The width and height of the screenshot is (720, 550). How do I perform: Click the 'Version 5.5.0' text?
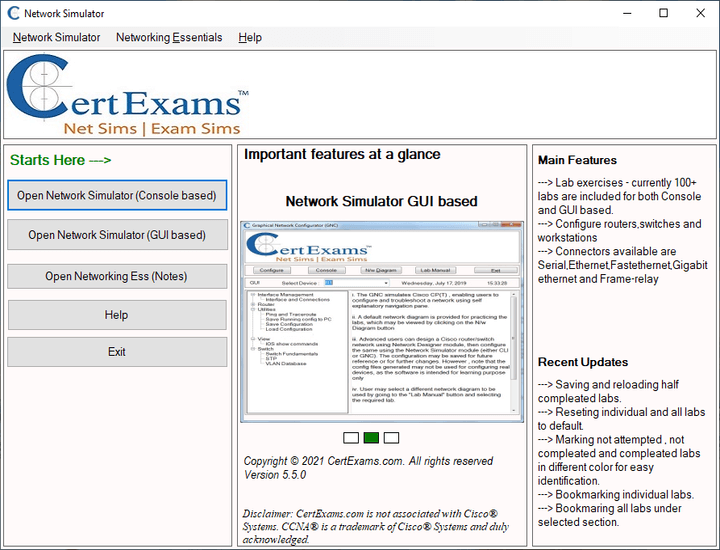pos(275,475)
